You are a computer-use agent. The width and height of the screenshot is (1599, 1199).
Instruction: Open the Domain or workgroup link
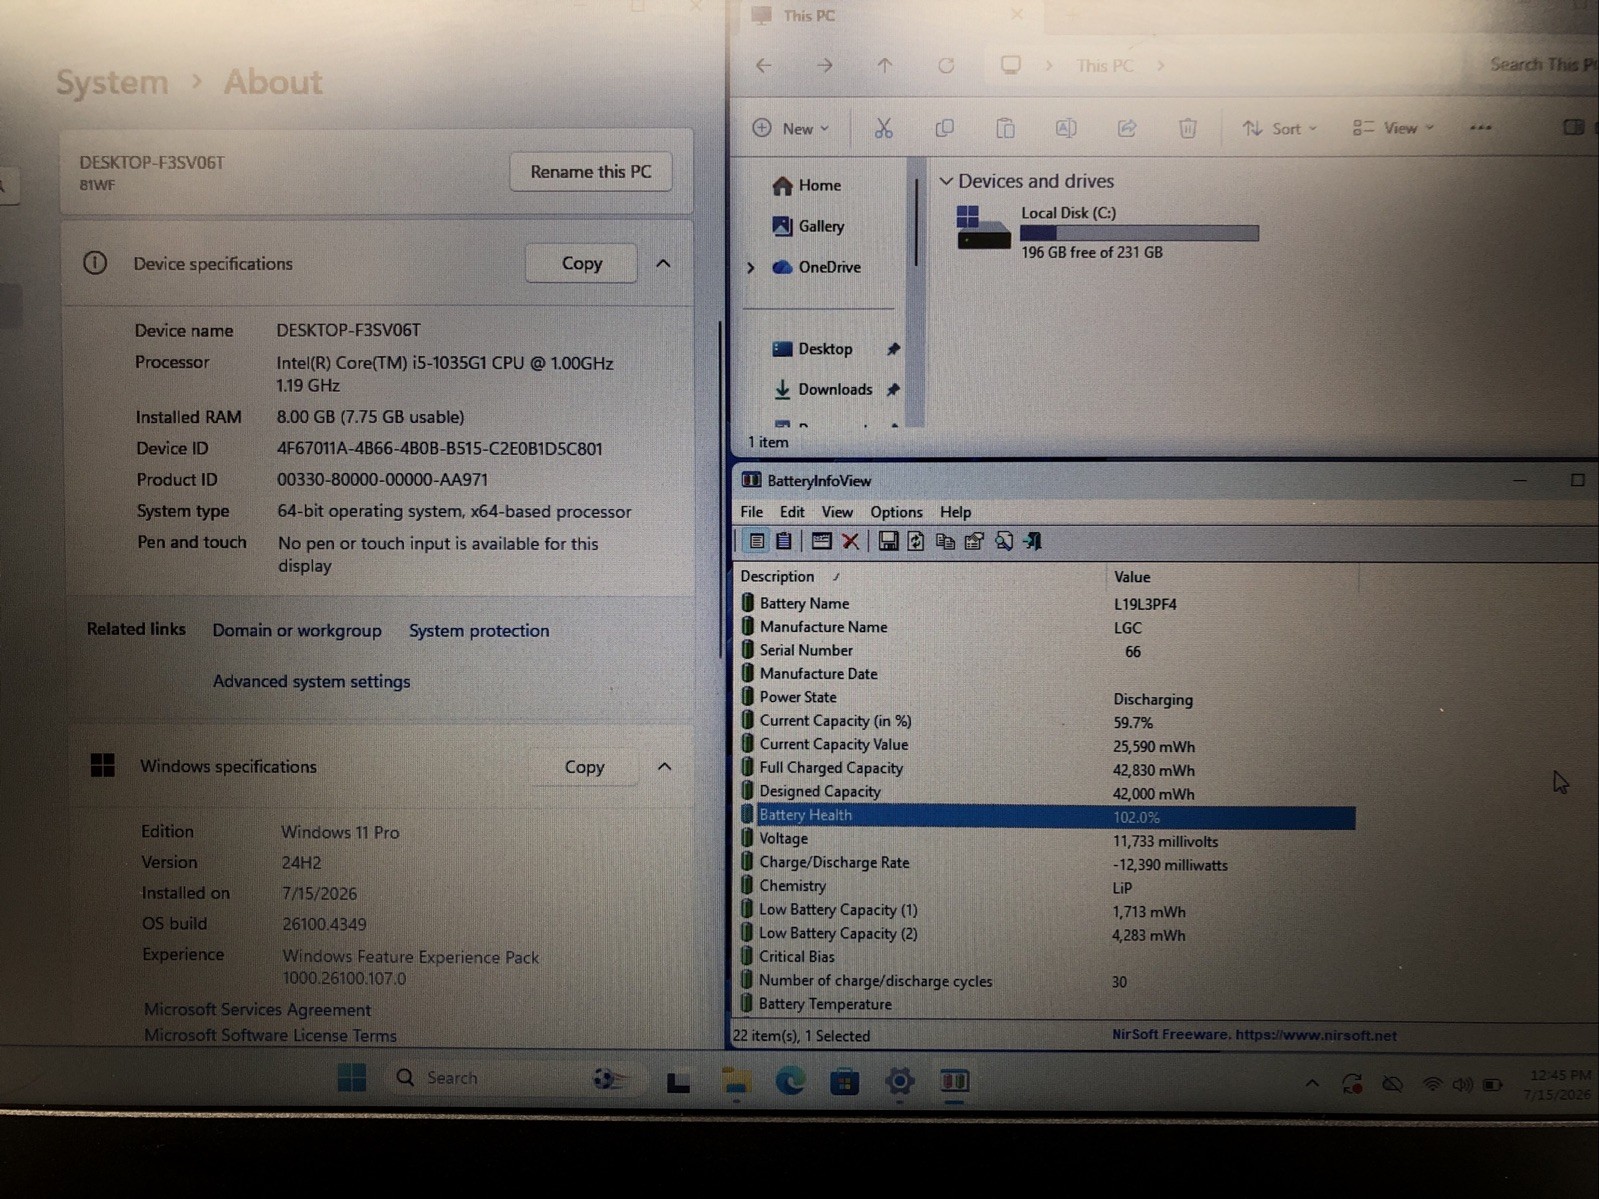click(297, 631)
